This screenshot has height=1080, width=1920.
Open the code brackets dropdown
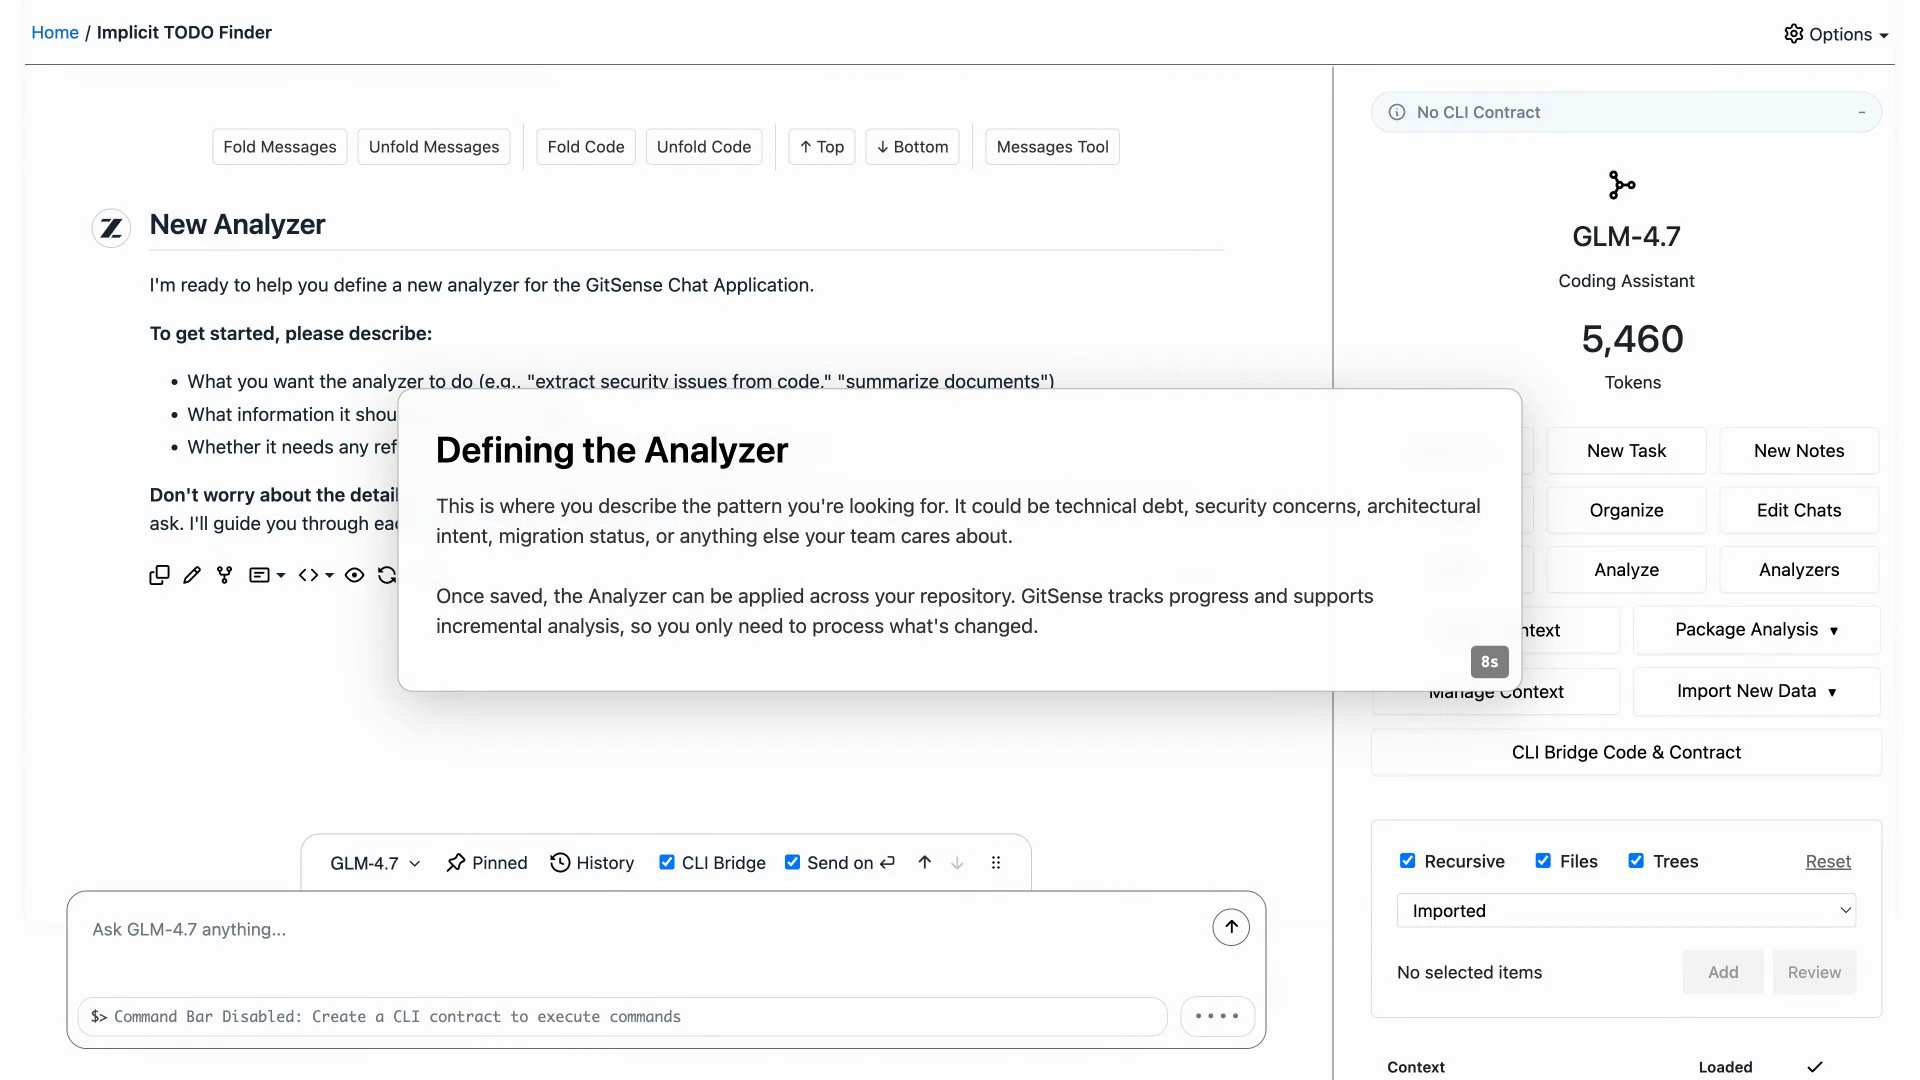click(x=316, y=575)
